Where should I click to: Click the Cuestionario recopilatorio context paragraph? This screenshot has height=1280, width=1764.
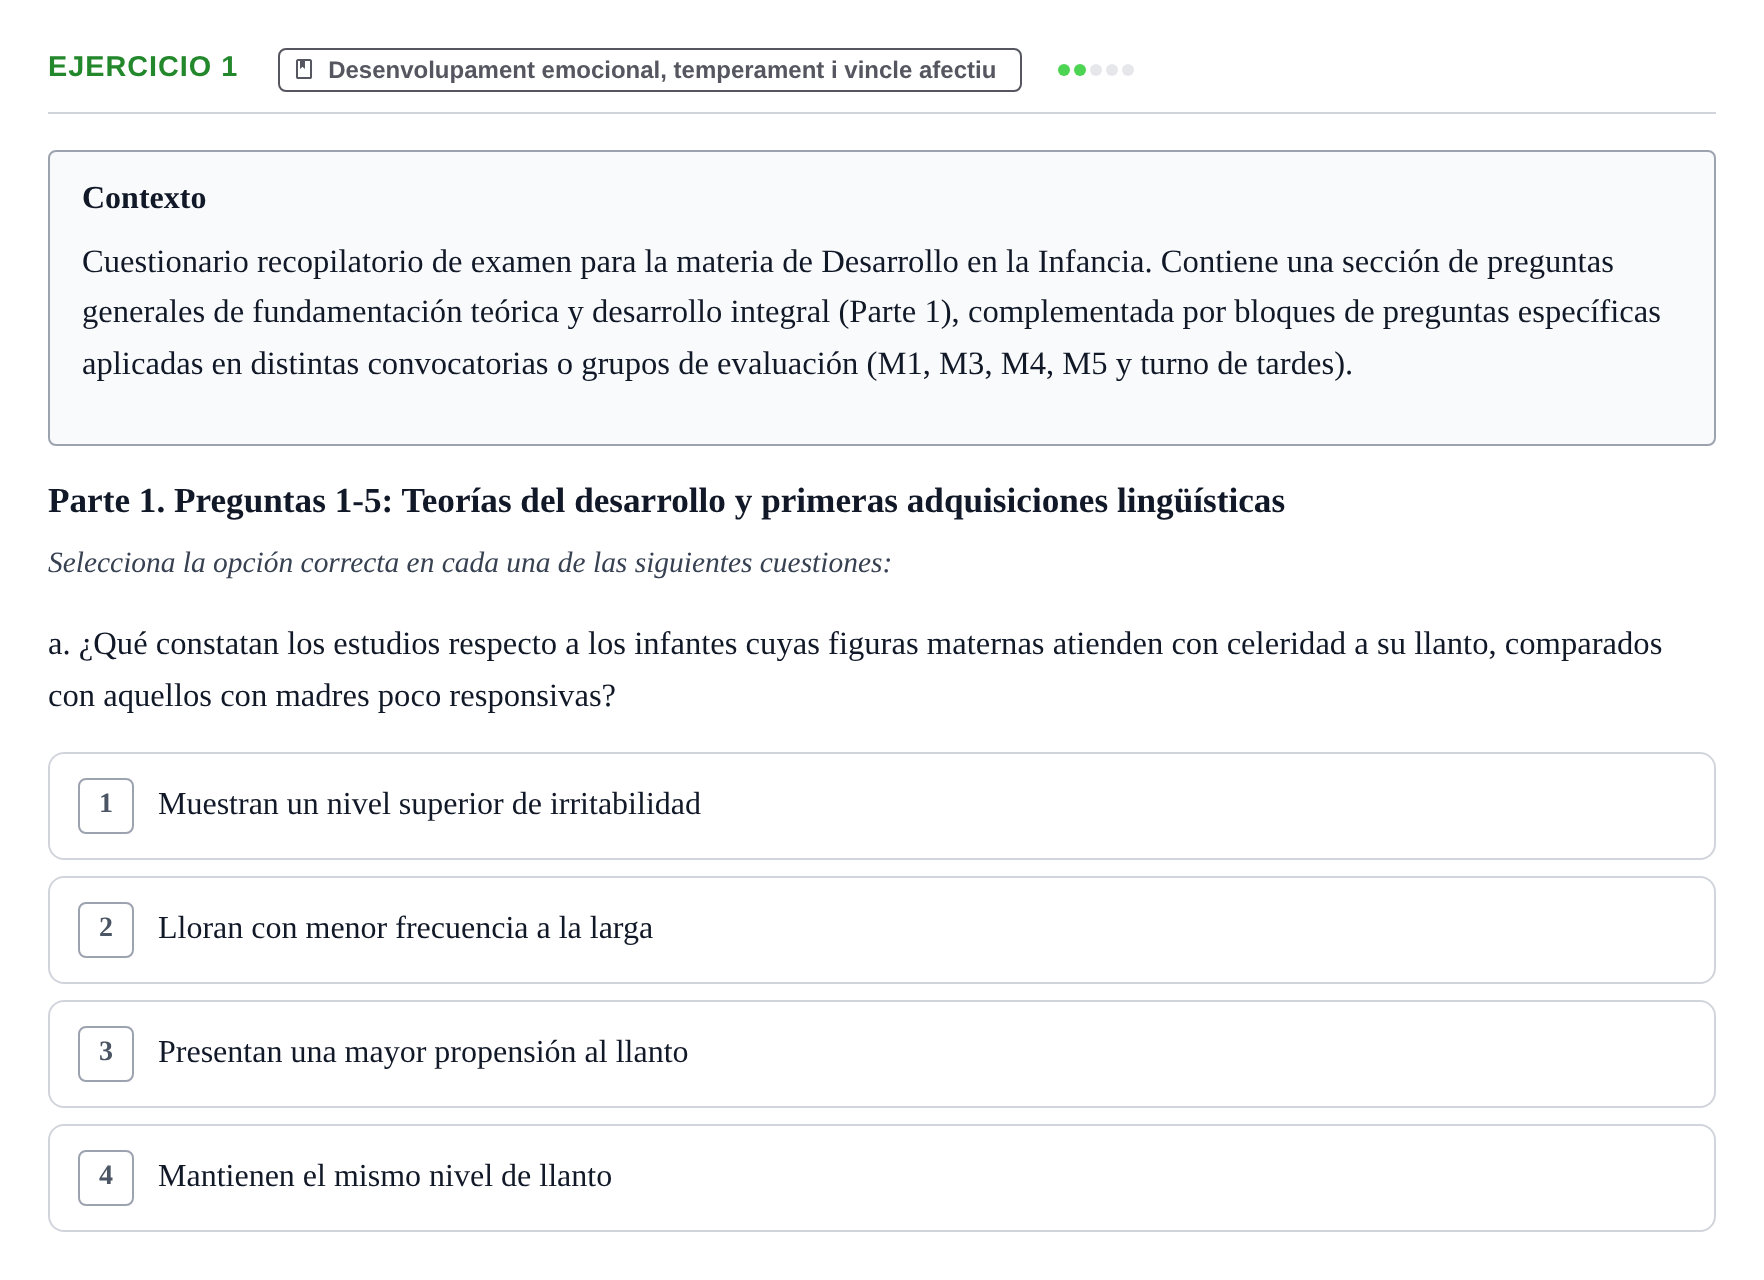[x=872, y=313]
